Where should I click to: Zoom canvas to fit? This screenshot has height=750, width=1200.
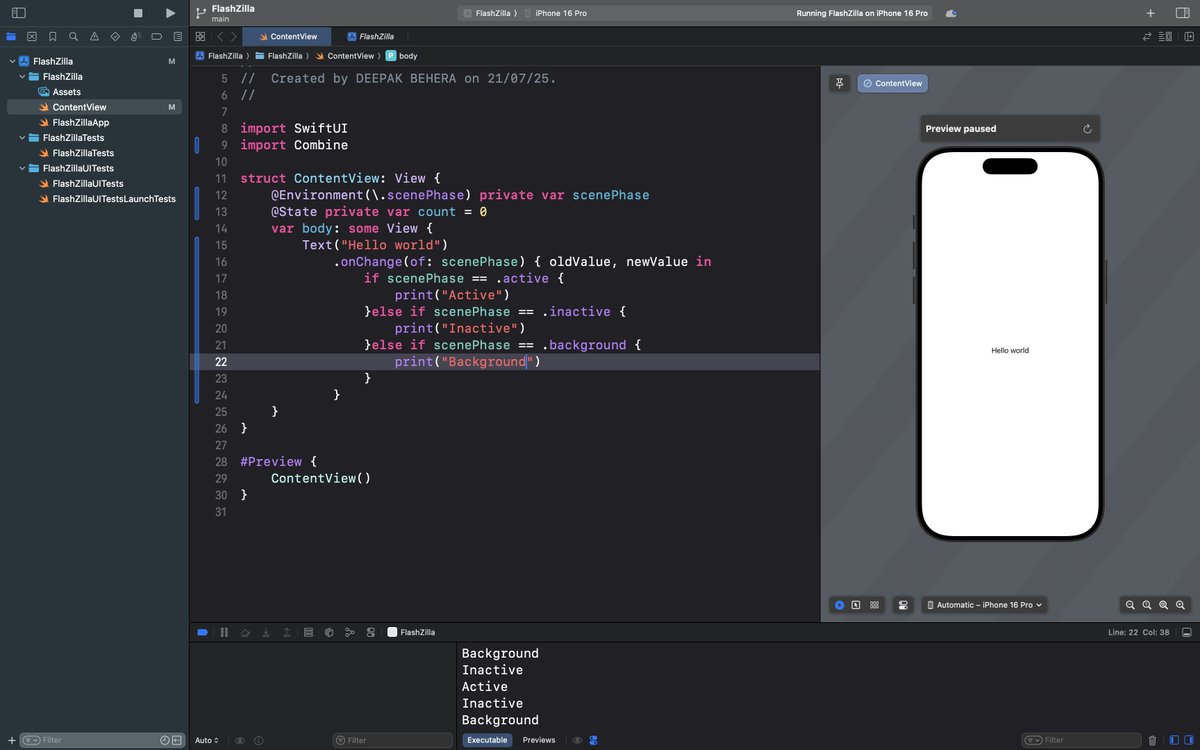[1164, 605]
